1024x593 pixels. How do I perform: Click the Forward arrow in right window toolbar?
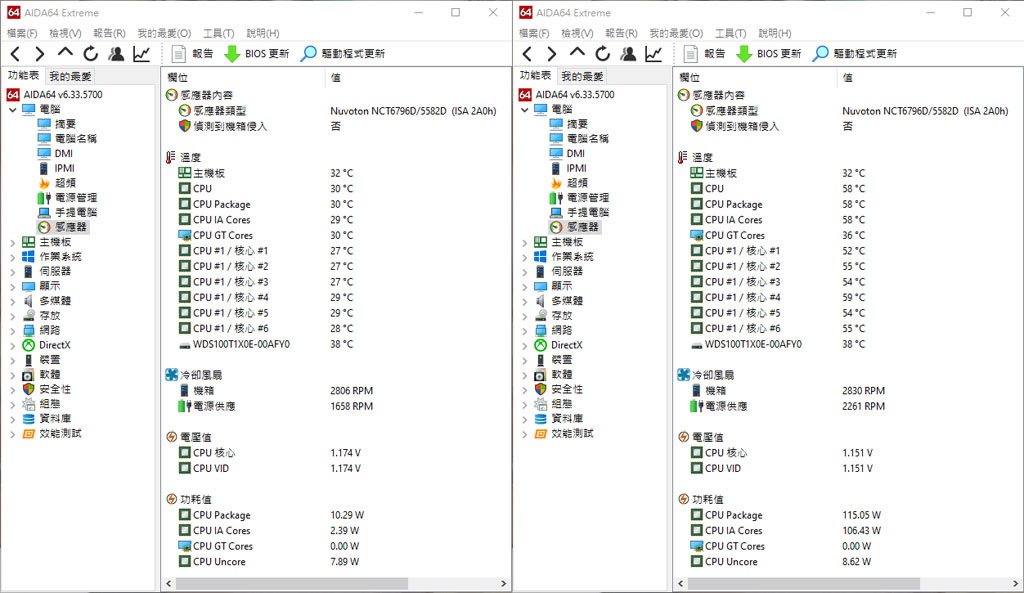tap(552, 54)
